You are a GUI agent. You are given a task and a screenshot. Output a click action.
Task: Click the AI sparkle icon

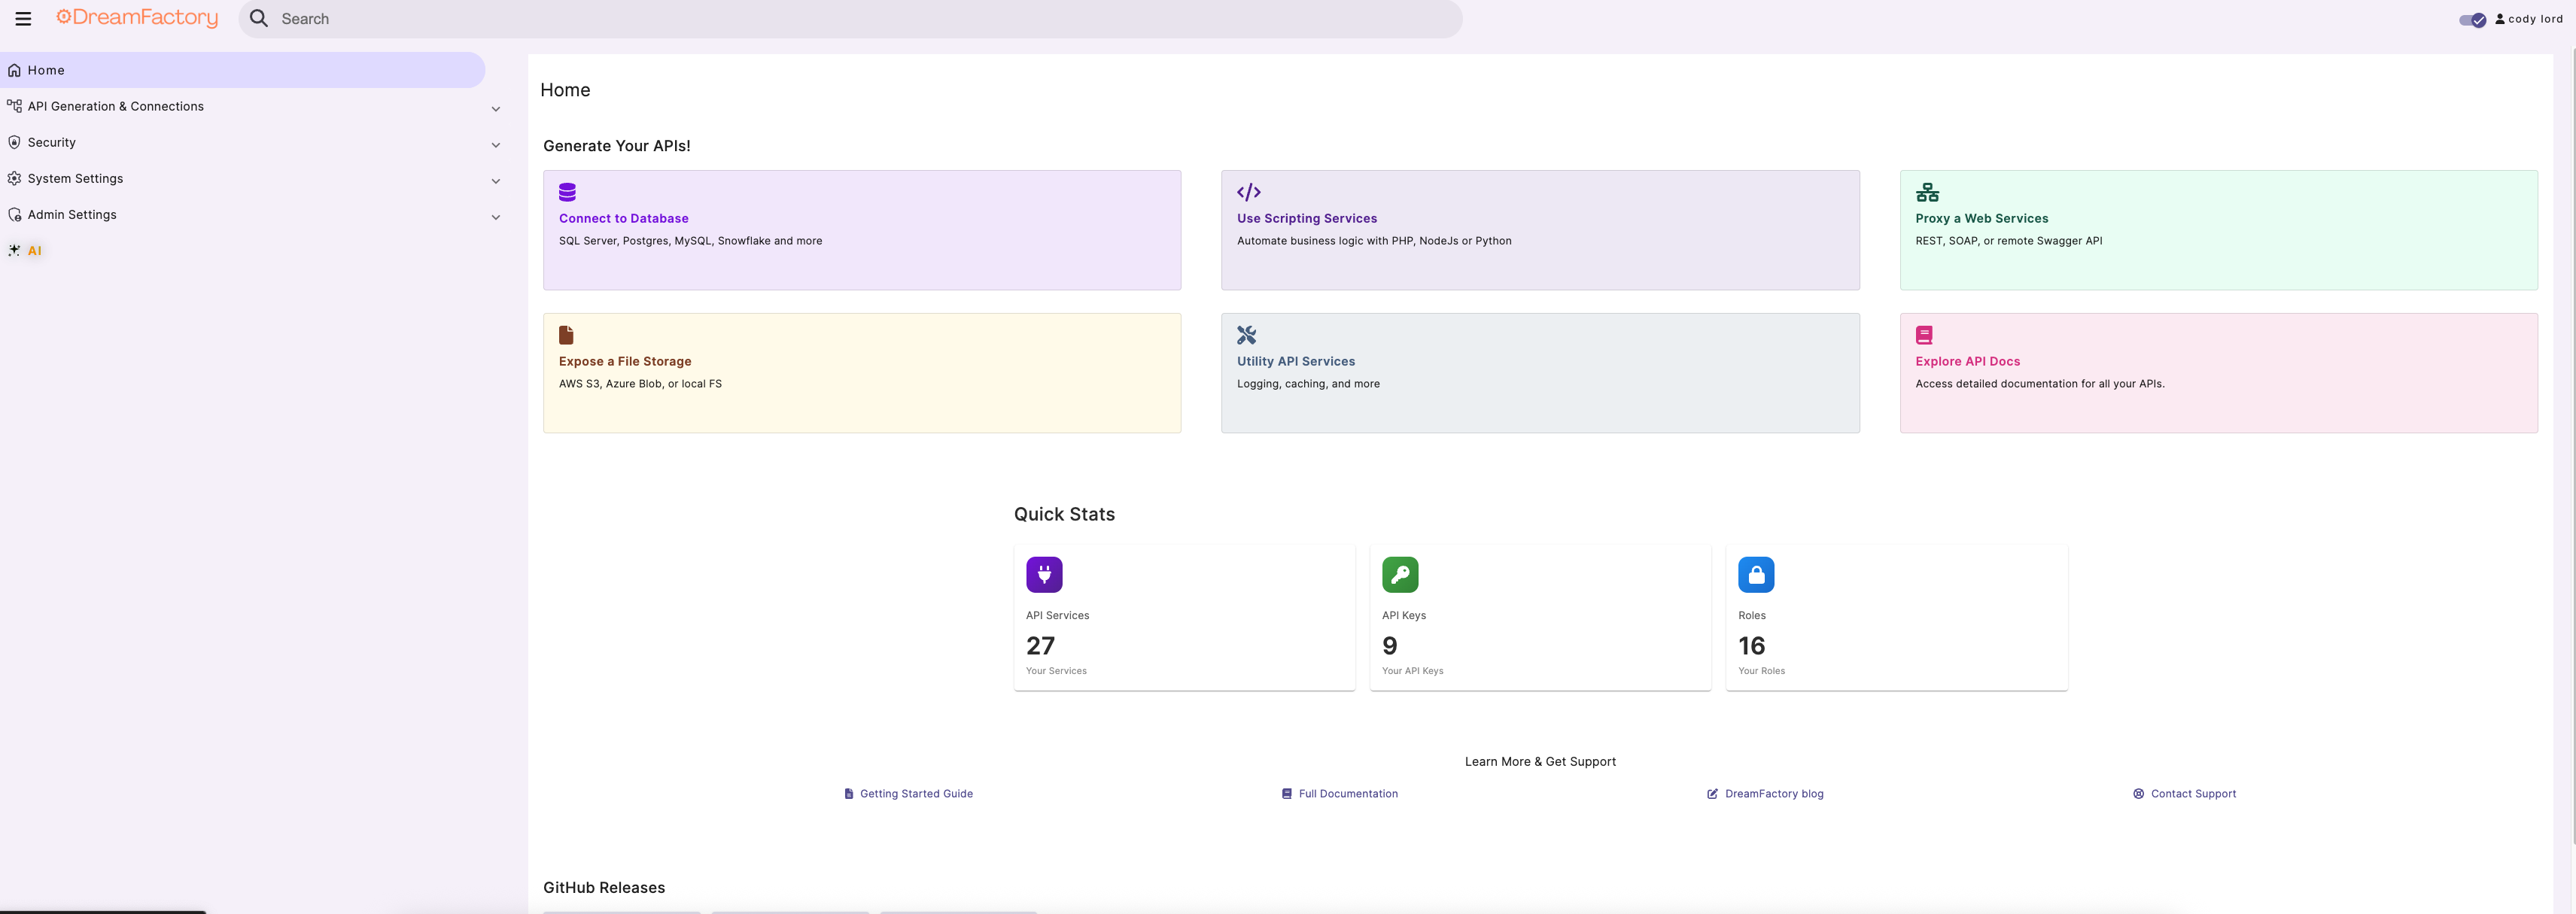(x=14, y=250)
